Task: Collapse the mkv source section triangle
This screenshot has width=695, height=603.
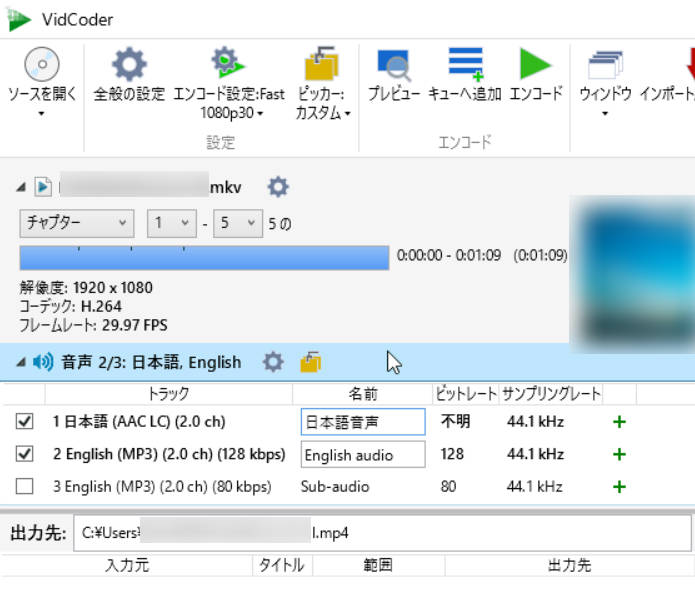Action: coord(21,187)
